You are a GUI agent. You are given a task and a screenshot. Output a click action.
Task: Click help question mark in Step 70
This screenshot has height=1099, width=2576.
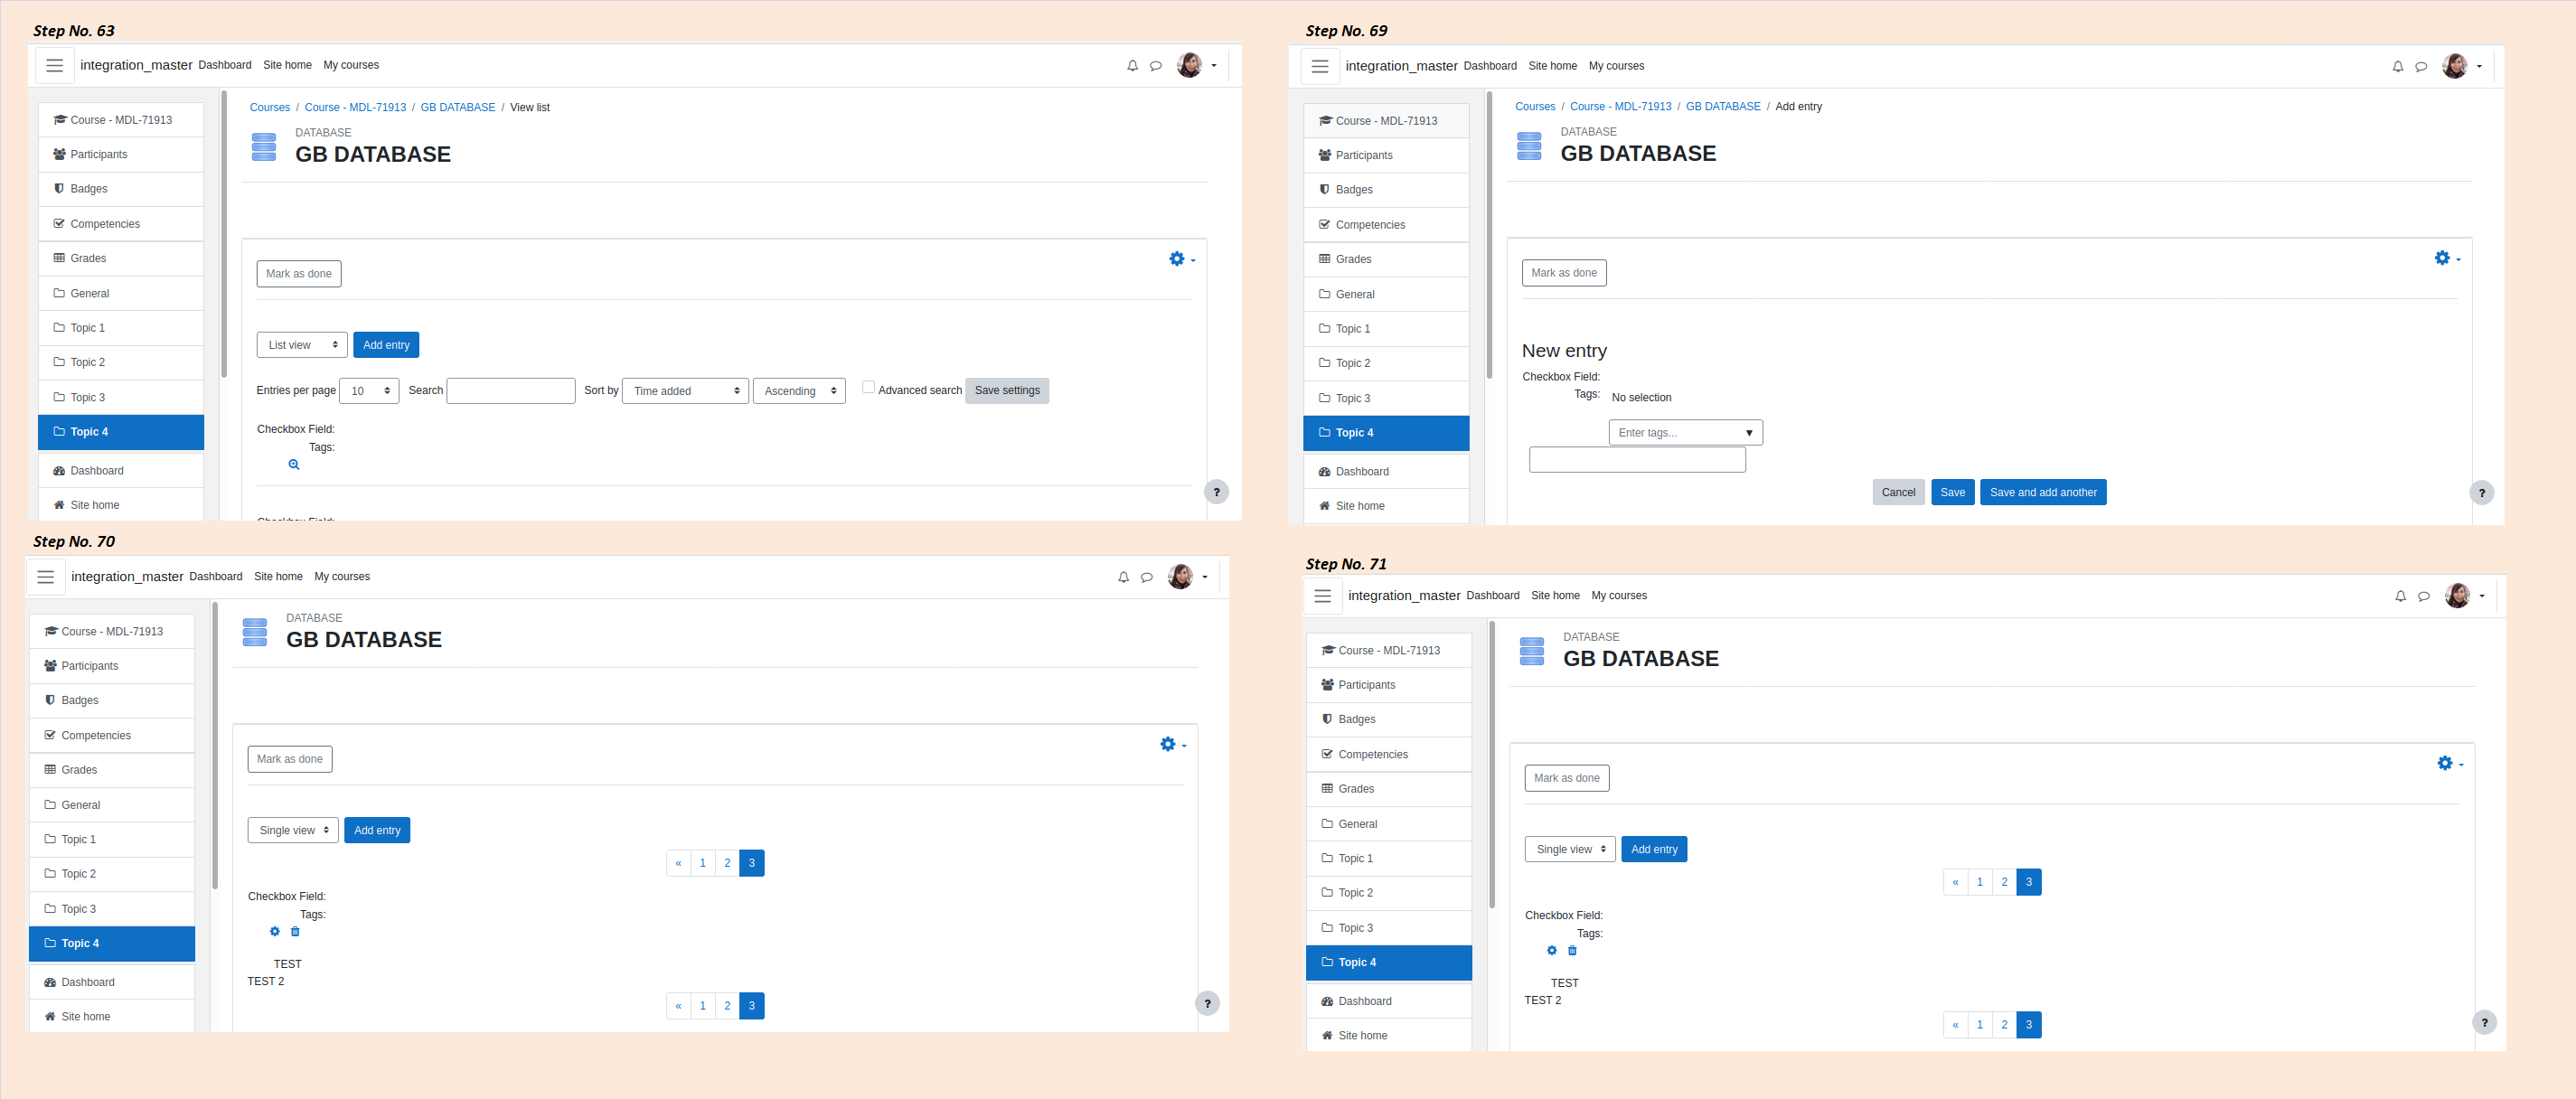[1207, 1004]
